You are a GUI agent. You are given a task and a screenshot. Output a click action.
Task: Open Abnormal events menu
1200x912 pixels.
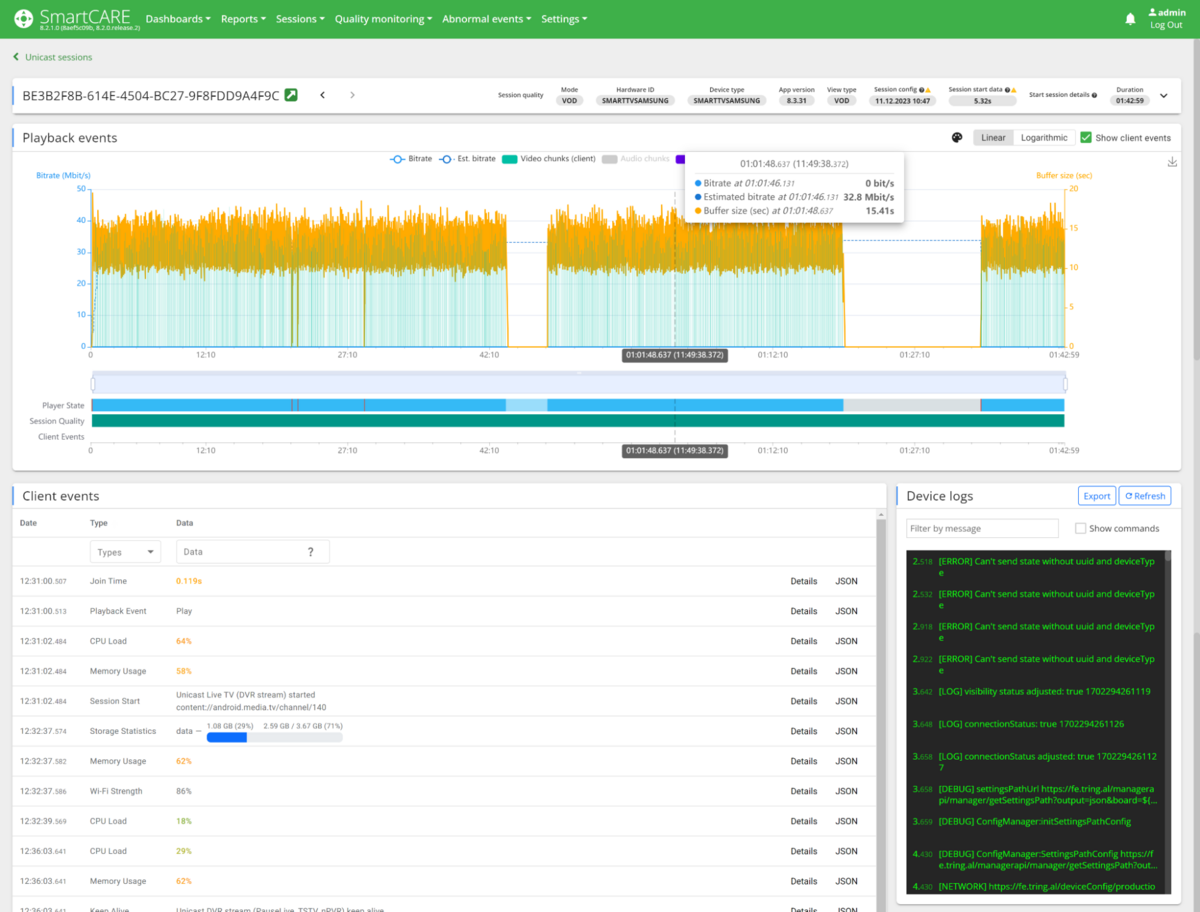pos(486,19)
